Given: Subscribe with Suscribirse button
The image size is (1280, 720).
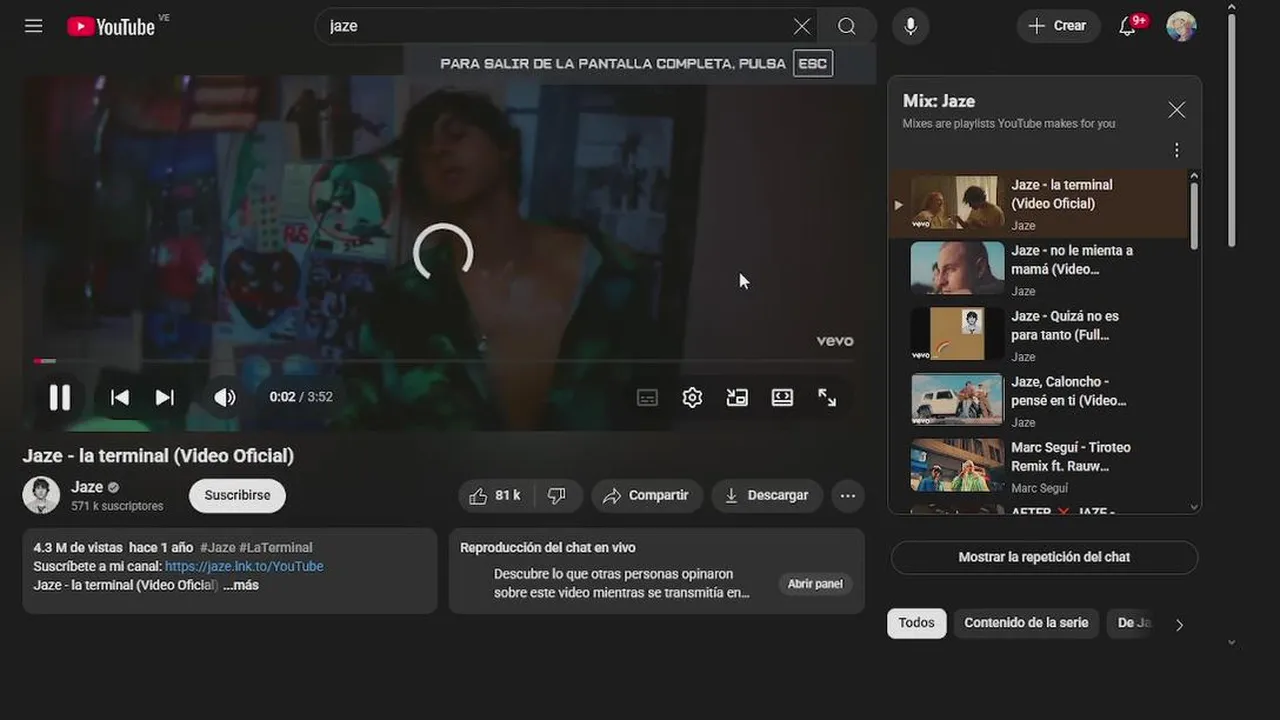Looking at the screenshot, I should click(x=237, y=495).
